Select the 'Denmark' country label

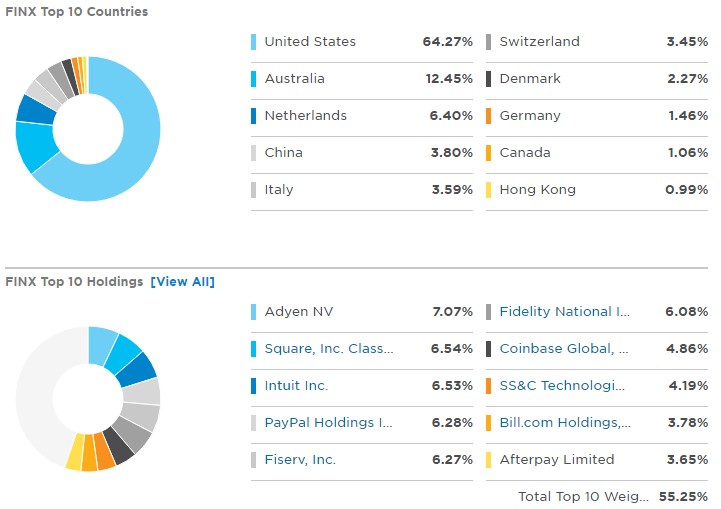pos(530,79)
